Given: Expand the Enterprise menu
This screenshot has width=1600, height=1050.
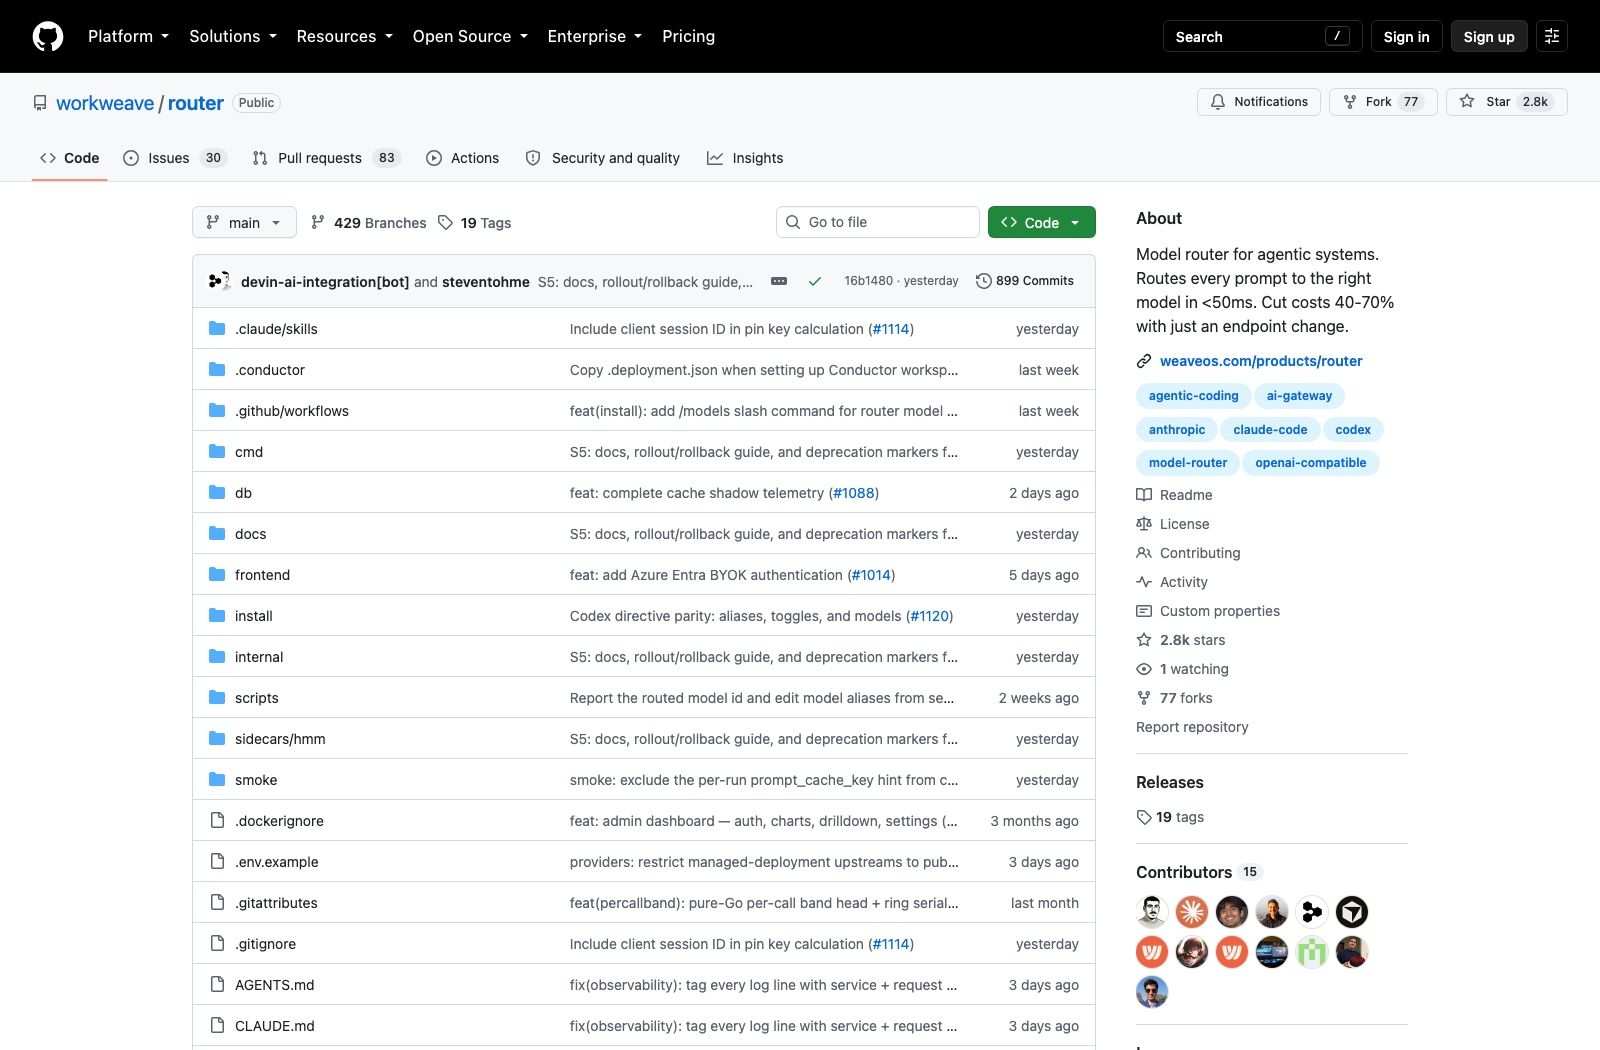Looking at the screenshot, I should click(x=595, y=36).
